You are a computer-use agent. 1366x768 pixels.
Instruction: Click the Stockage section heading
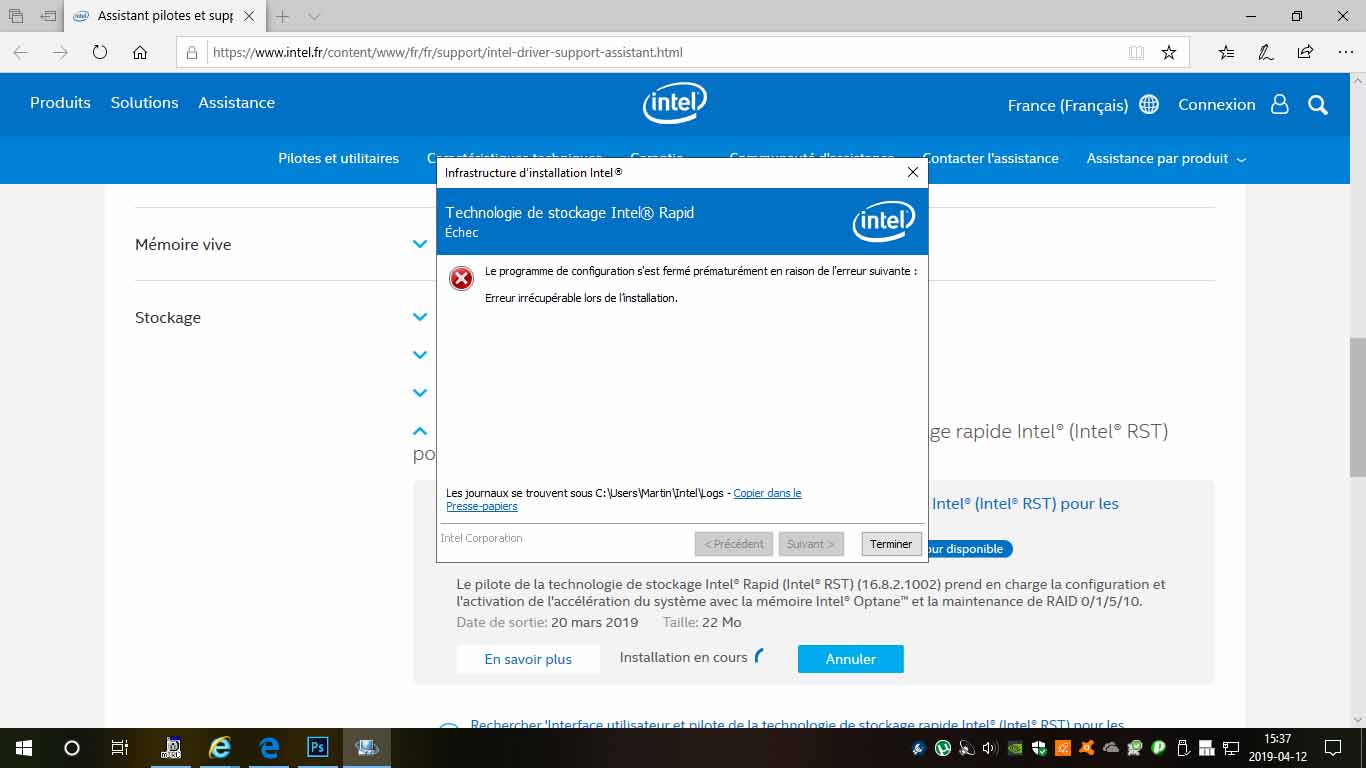168,317
